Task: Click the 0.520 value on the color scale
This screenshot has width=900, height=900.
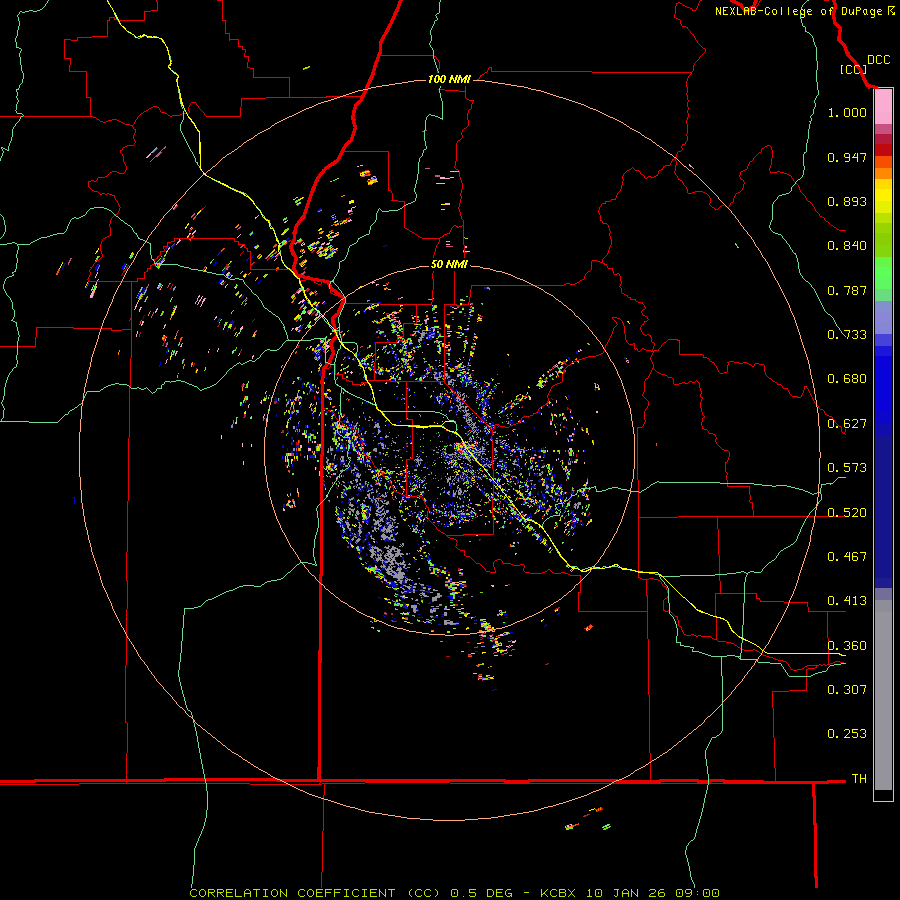Action: [x=847, y=513]
